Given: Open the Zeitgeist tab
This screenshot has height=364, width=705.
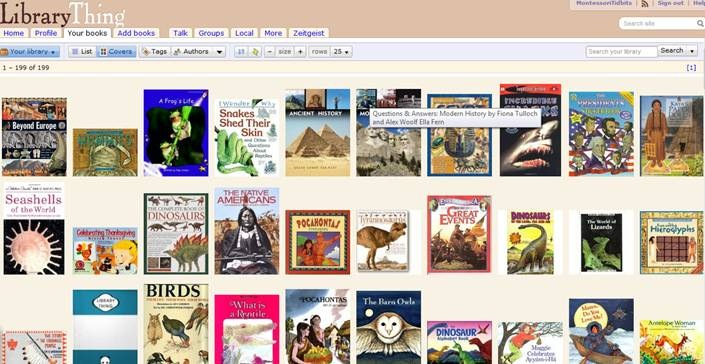Looking at the screenshot, I should (x=308, y=33).
